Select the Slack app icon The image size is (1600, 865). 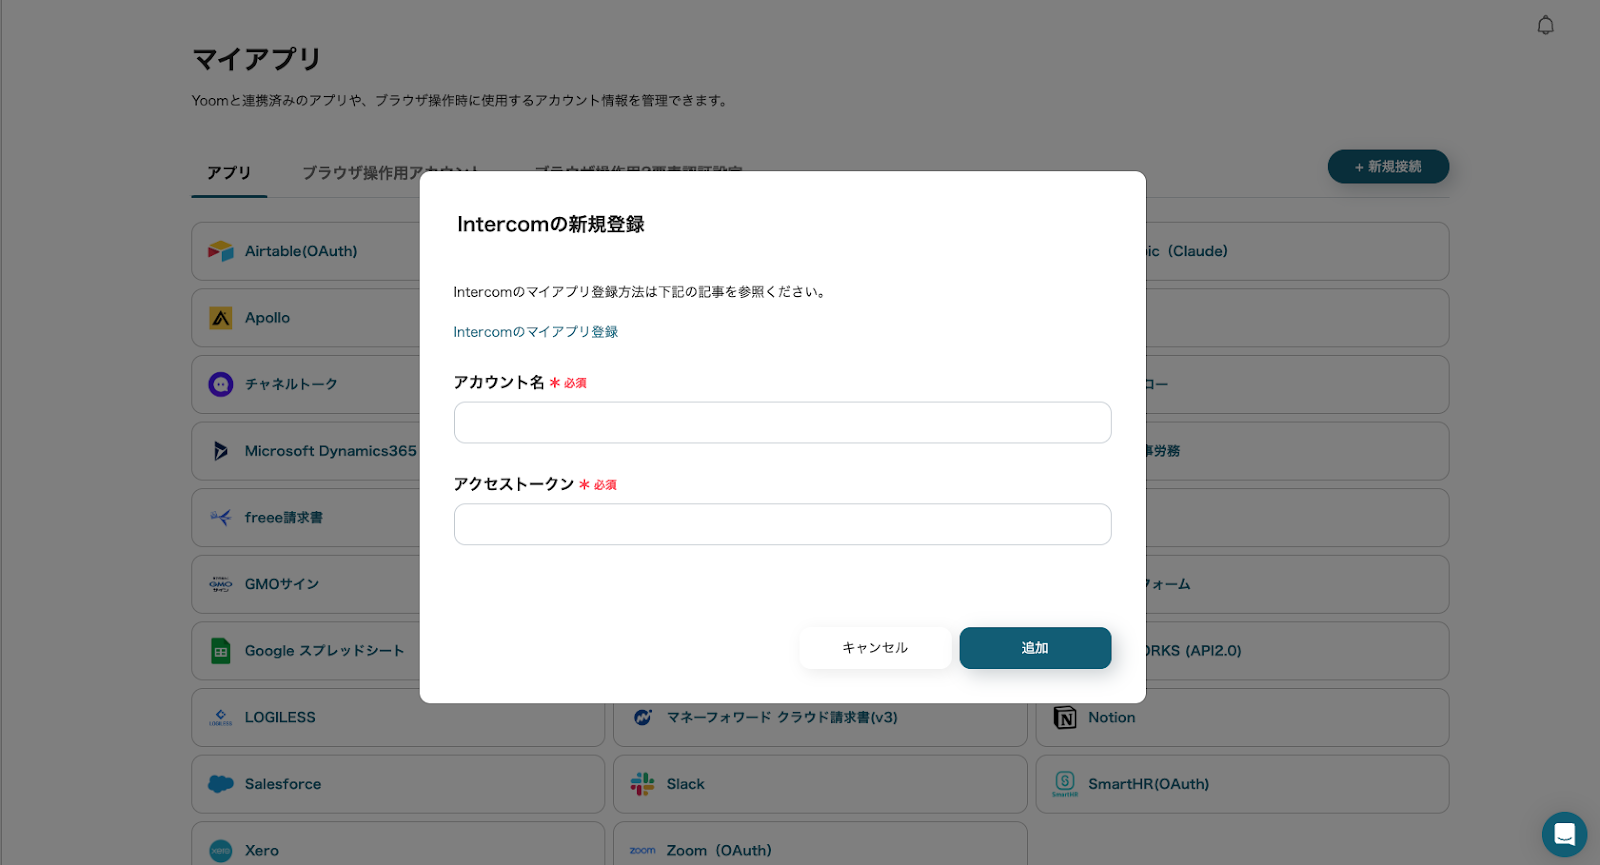643,784
